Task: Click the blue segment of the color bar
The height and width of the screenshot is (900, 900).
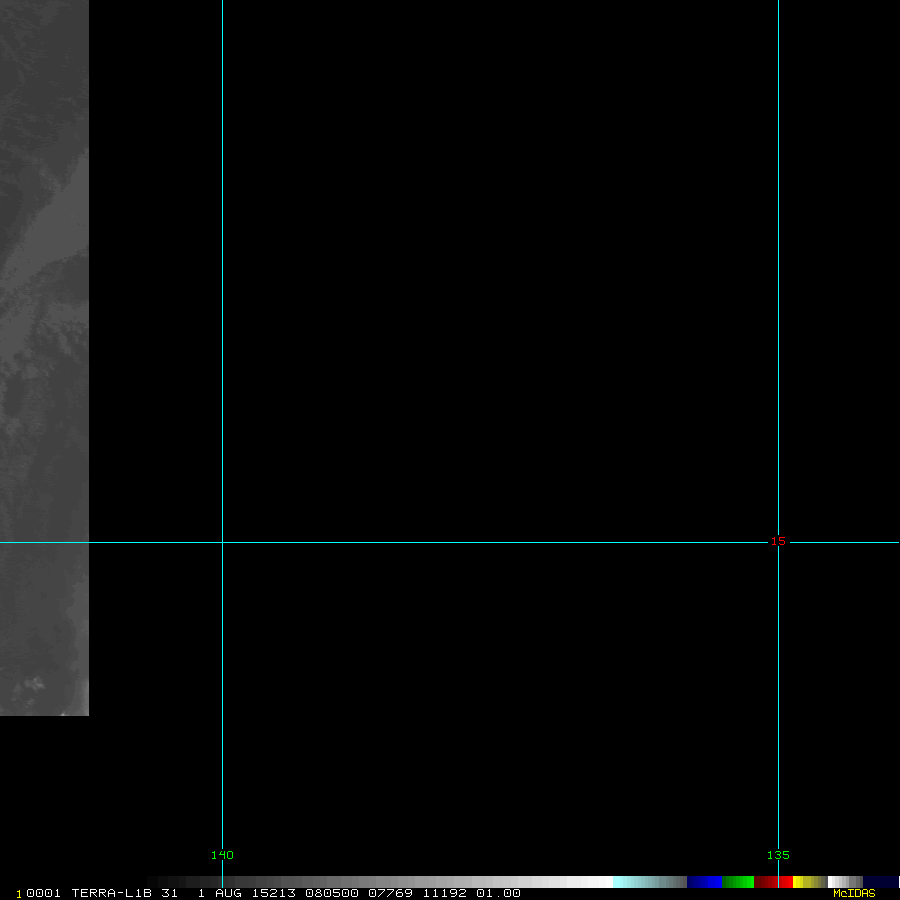Action: pos(704,882)
